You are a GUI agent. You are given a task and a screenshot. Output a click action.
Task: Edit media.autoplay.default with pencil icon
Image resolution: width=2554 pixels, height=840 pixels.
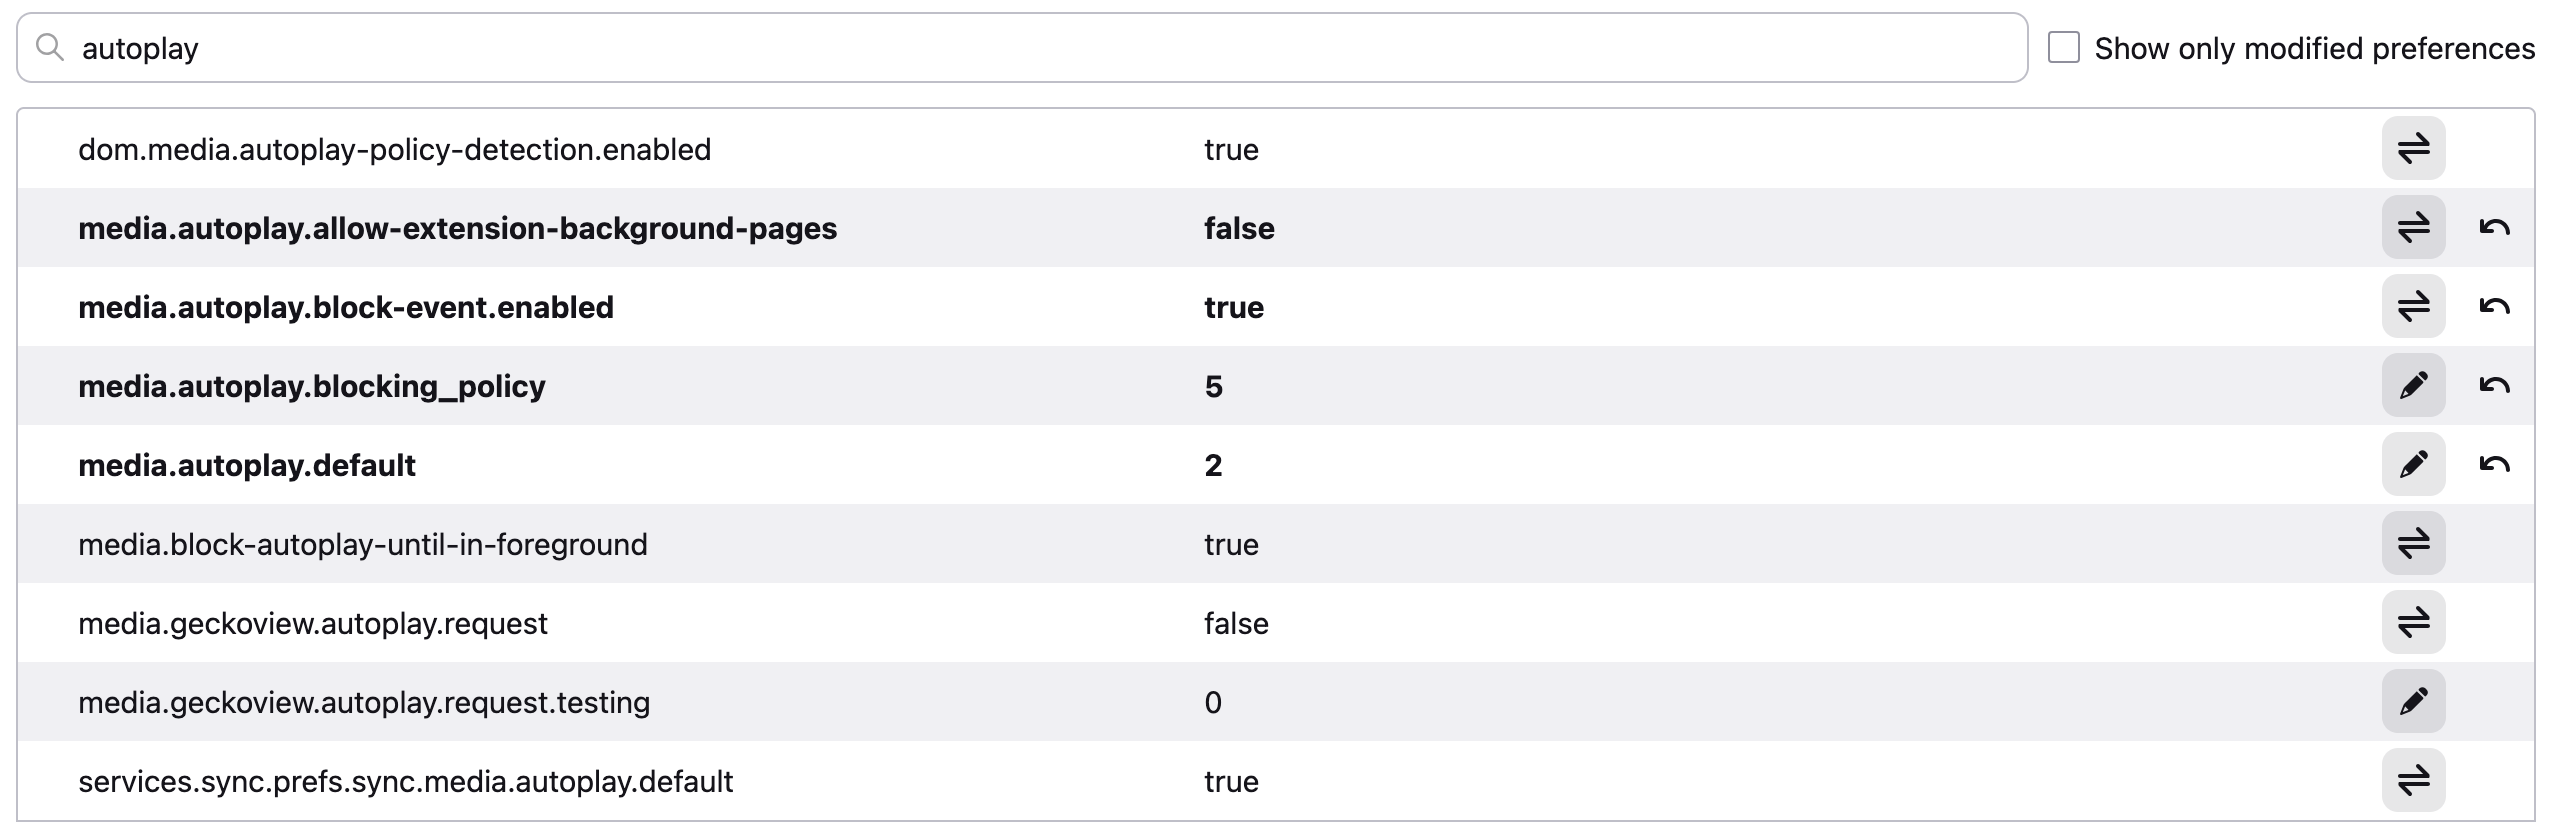[x=2413, y=465]
